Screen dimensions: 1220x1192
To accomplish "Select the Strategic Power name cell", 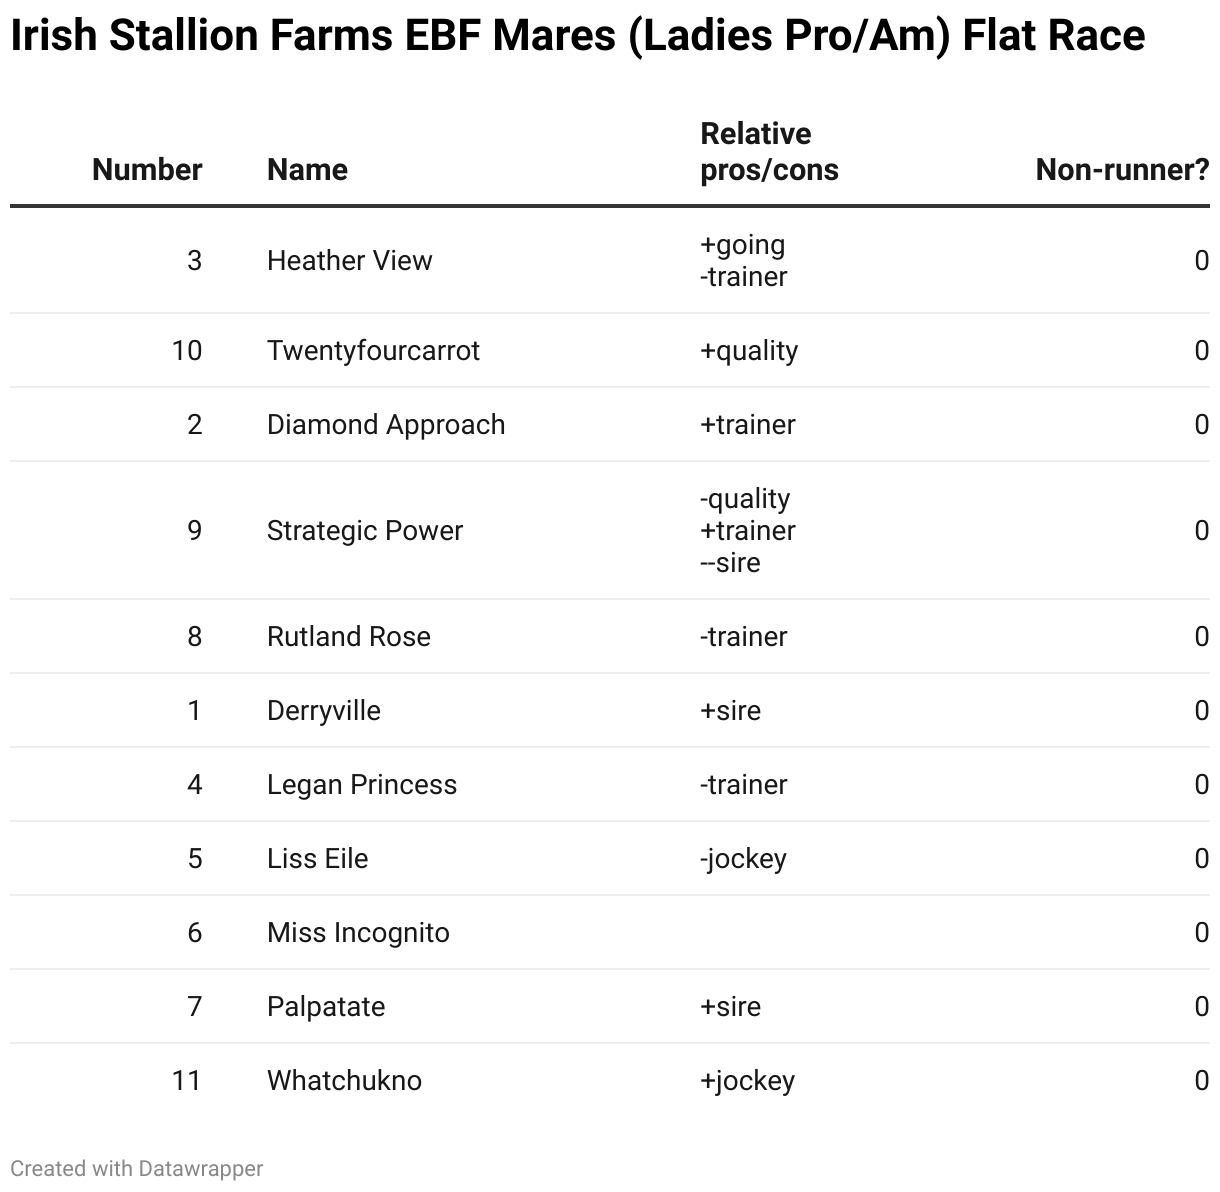I will click(x=365, y=531).
